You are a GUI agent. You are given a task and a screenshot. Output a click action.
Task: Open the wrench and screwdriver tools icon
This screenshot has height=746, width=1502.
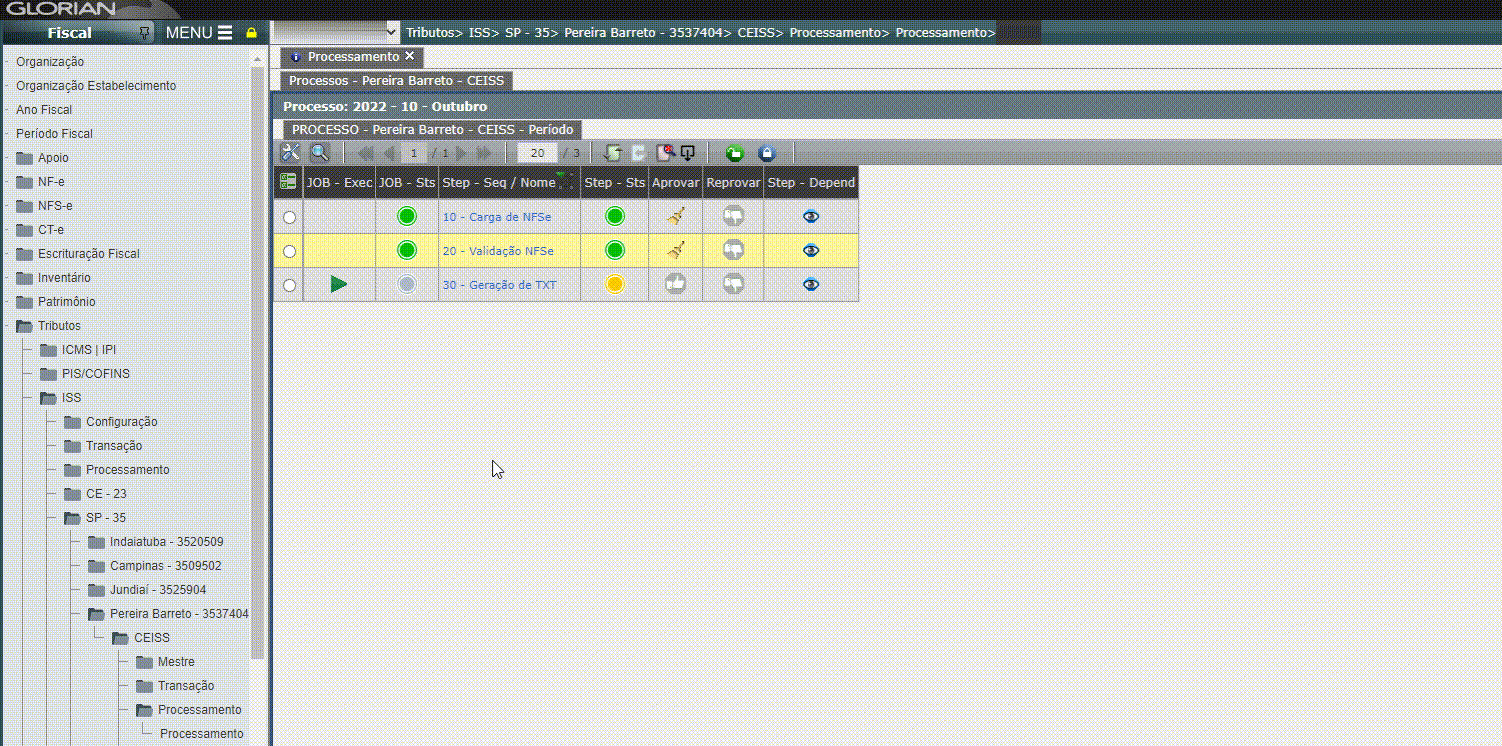291,153
